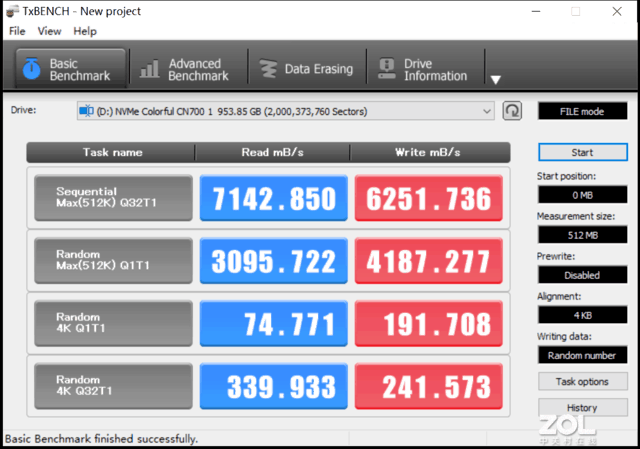Click the Start button
The image size is (640, 449).
click(x=582, y=153)
